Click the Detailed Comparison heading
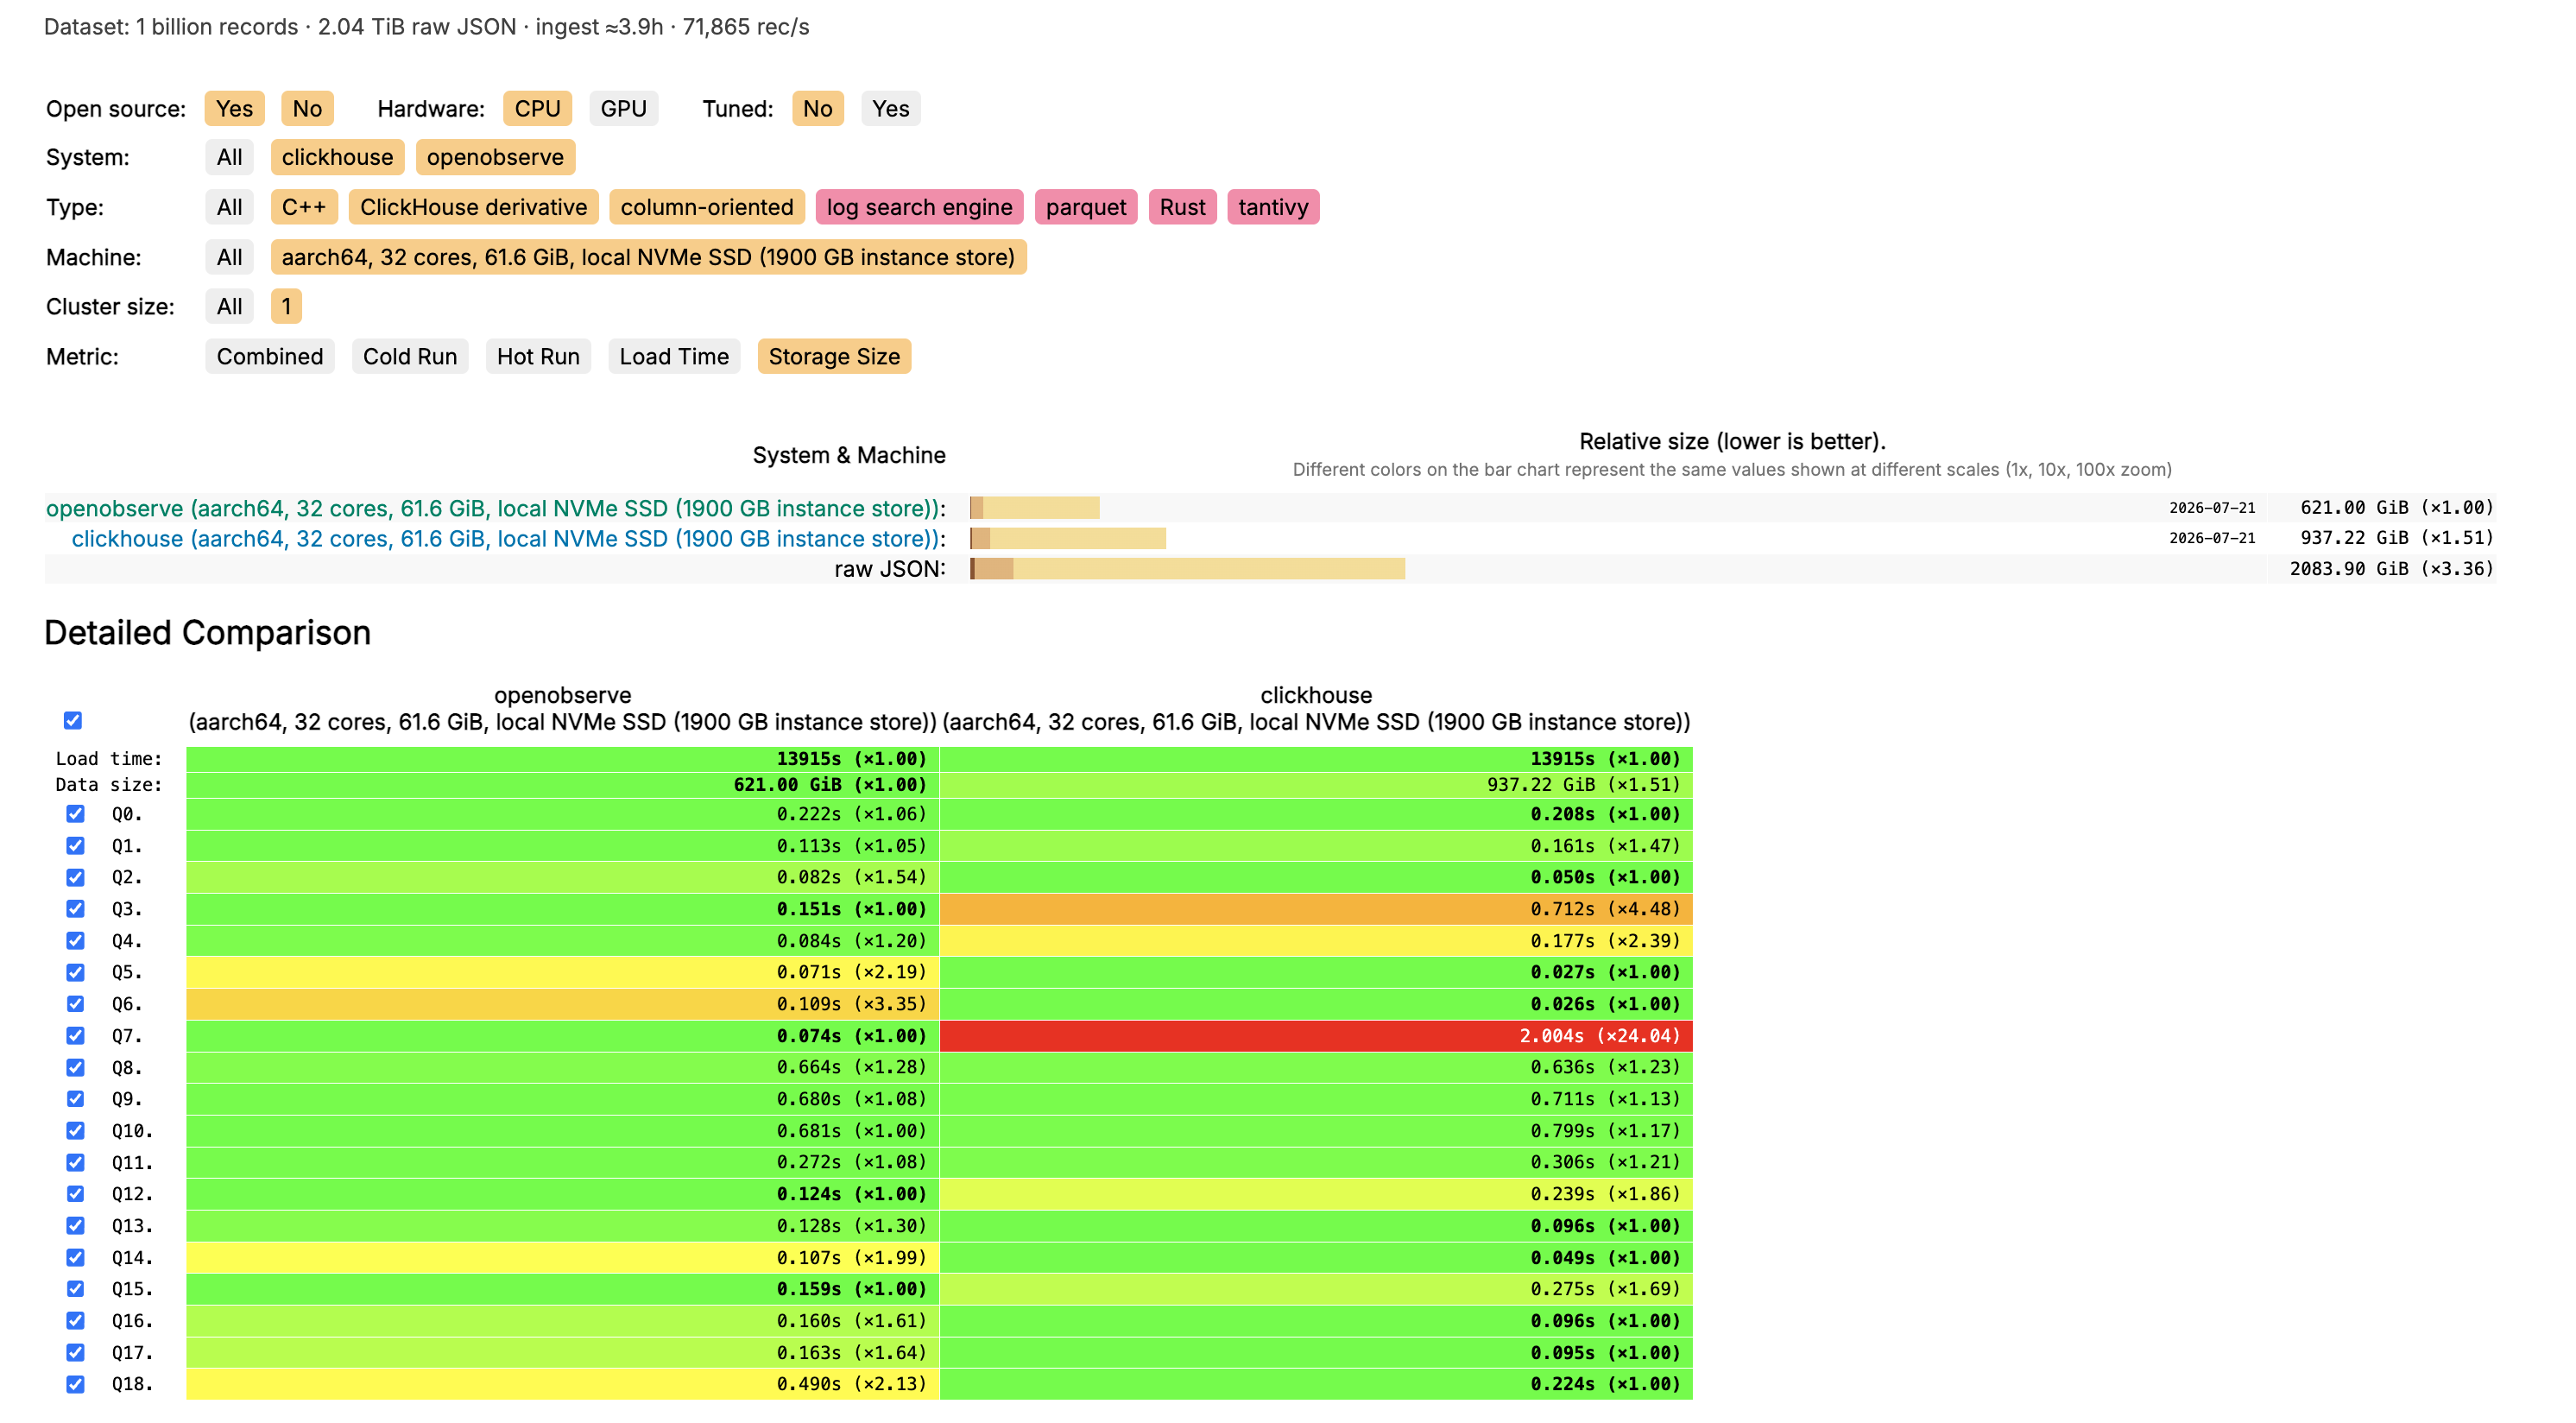Screen dimensions: 2576x1423 pos(208,633)
